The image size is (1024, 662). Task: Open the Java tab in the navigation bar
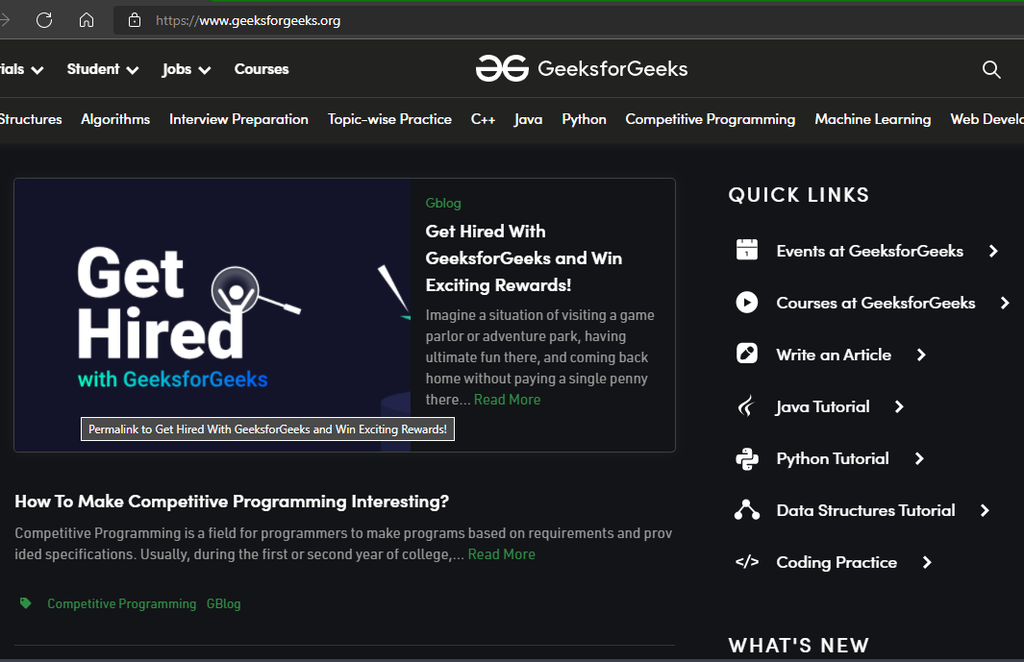(x=528, y=119)
